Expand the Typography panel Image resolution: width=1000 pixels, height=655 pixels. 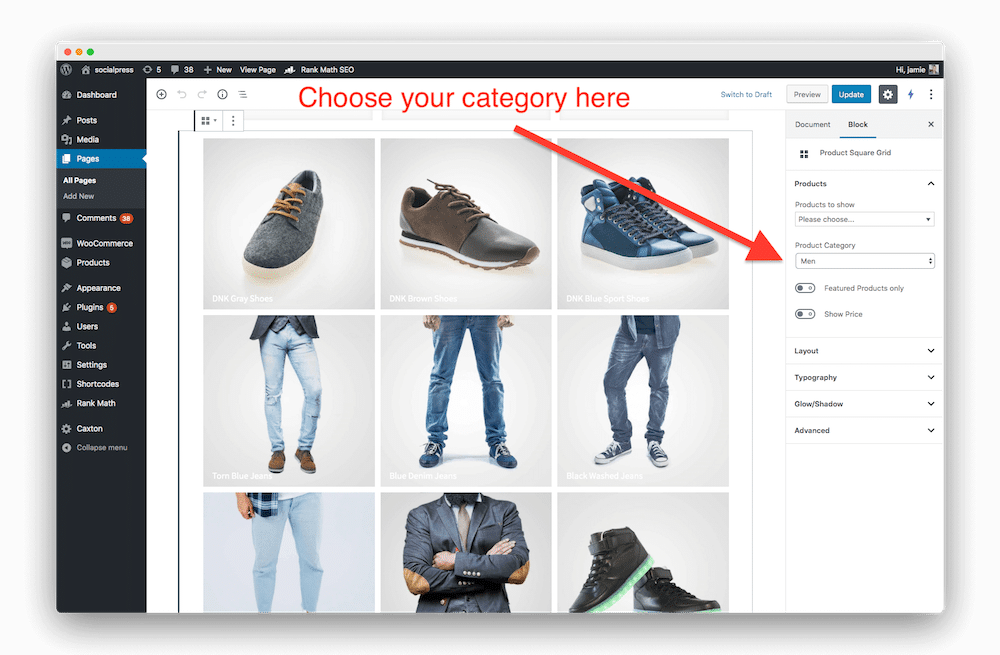pyautogui.click(x=865, y=378)
